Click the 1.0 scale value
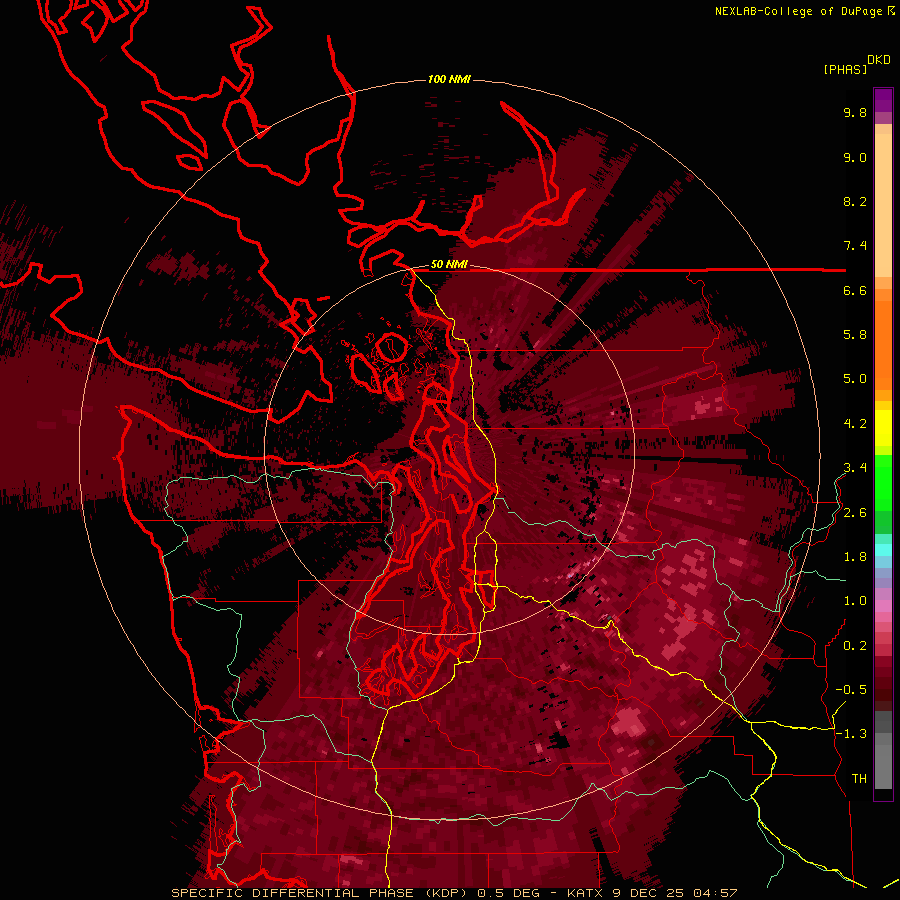Viewport: 900px width, 900px height. (855, 601)
